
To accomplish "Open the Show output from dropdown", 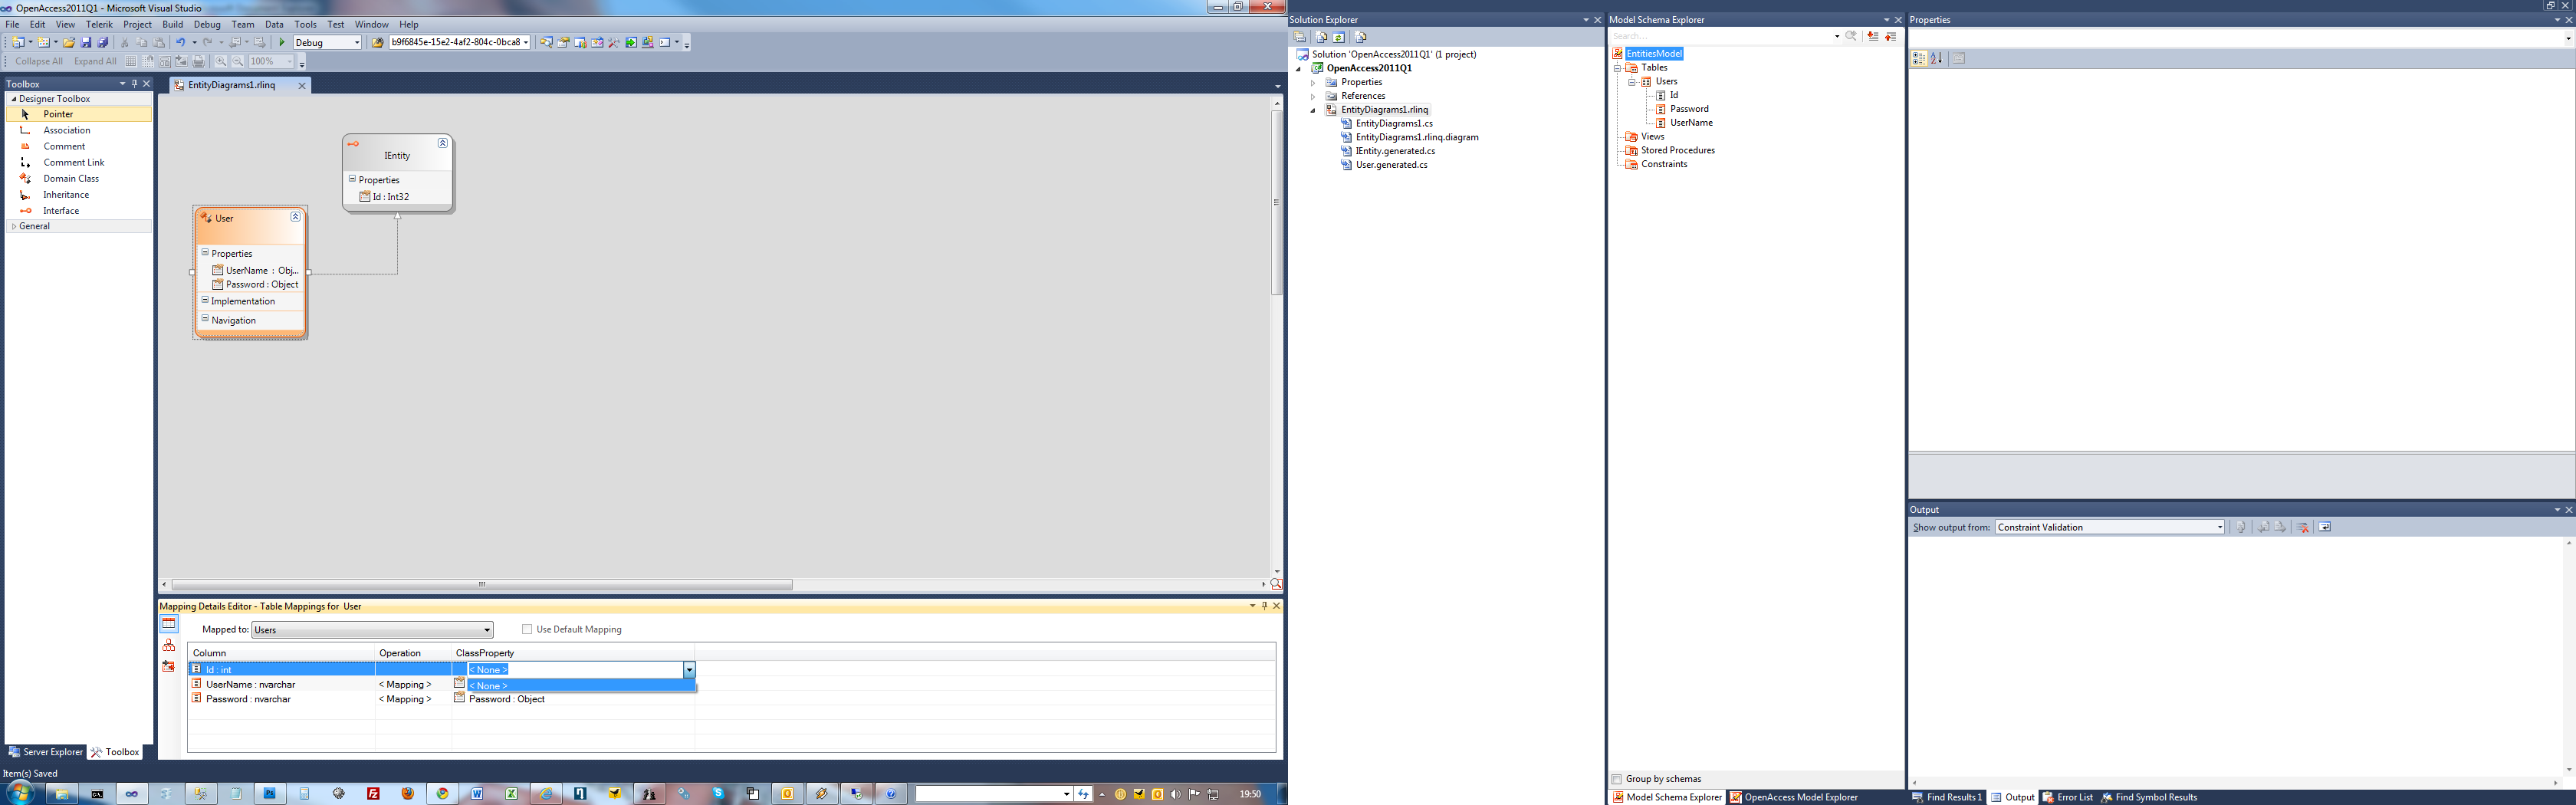I will coord(2110,527).
